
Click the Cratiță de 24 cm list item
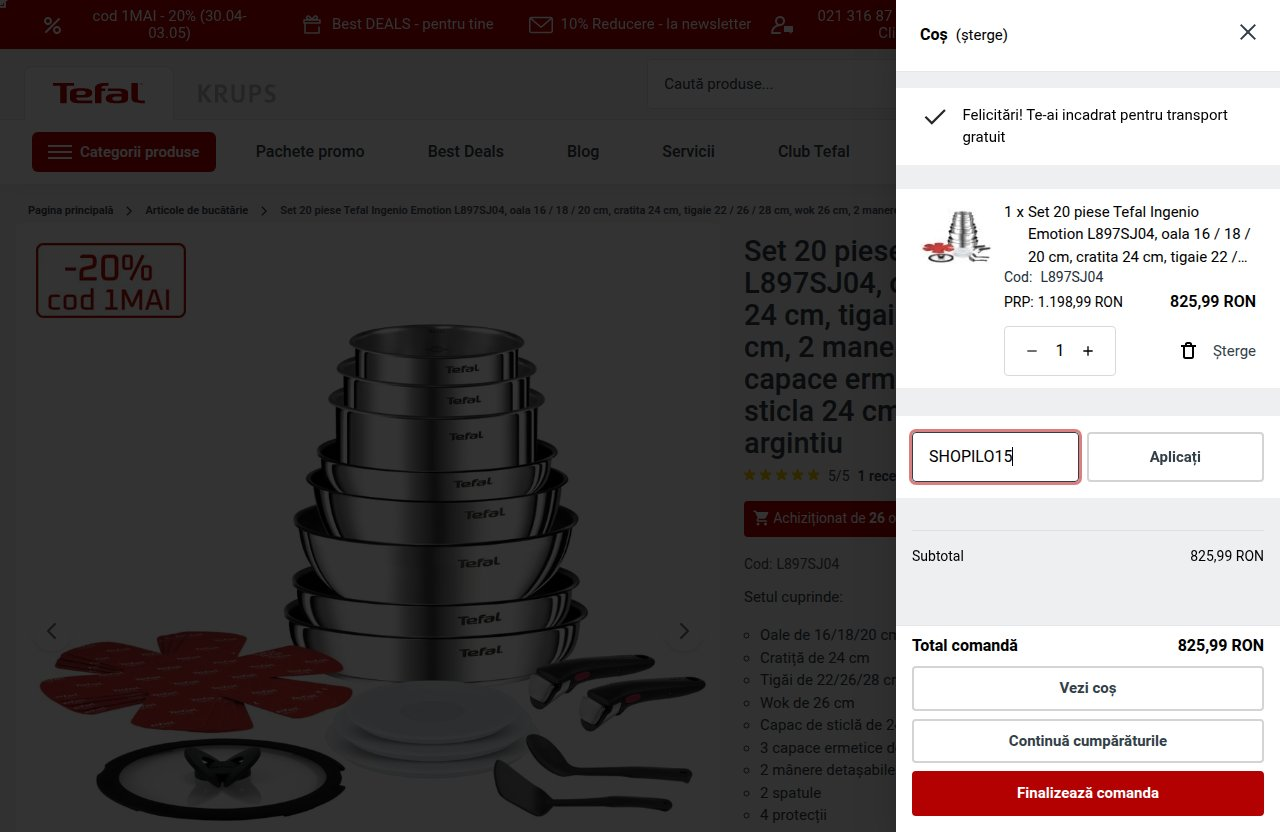coord(815,658)
